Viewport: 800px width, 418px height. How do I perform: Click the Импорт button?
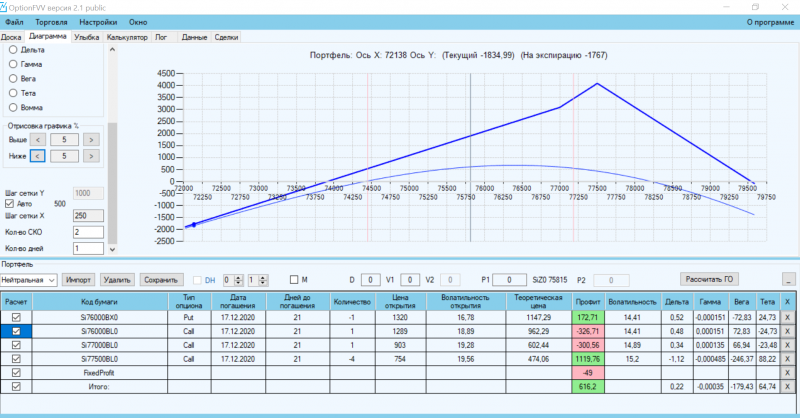79,280
